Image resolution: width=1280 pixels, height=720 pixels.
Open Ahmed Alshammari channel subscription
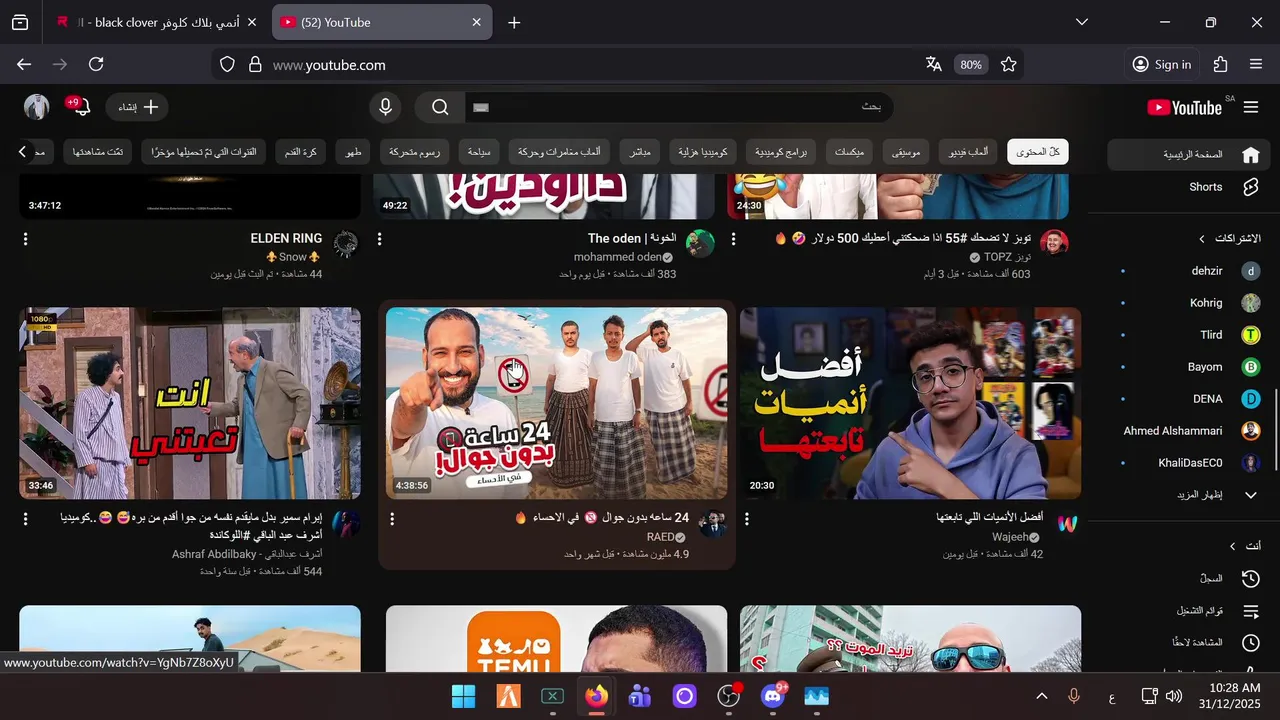pos(1189,431)
